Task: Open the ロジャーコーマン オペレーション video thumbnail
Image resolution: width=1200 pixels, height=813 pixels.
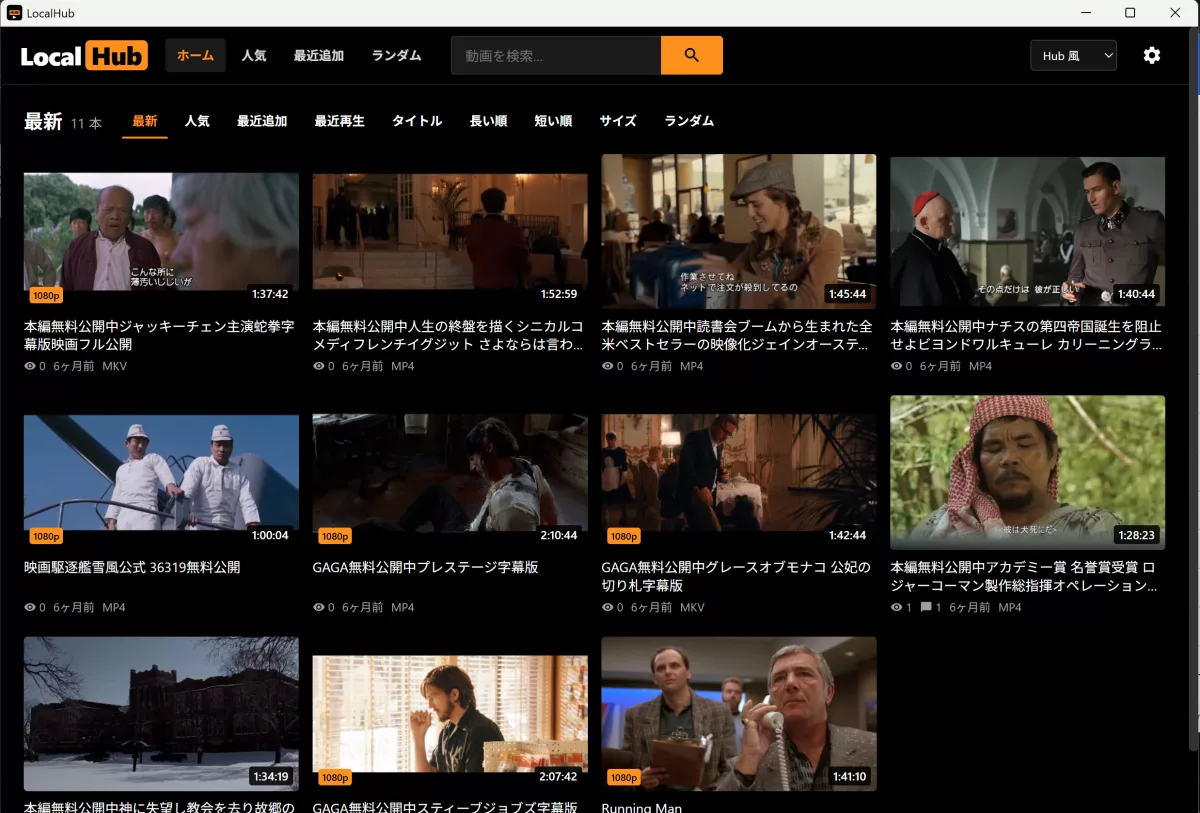Action: pyautogui.click(x=1028, y=472)
